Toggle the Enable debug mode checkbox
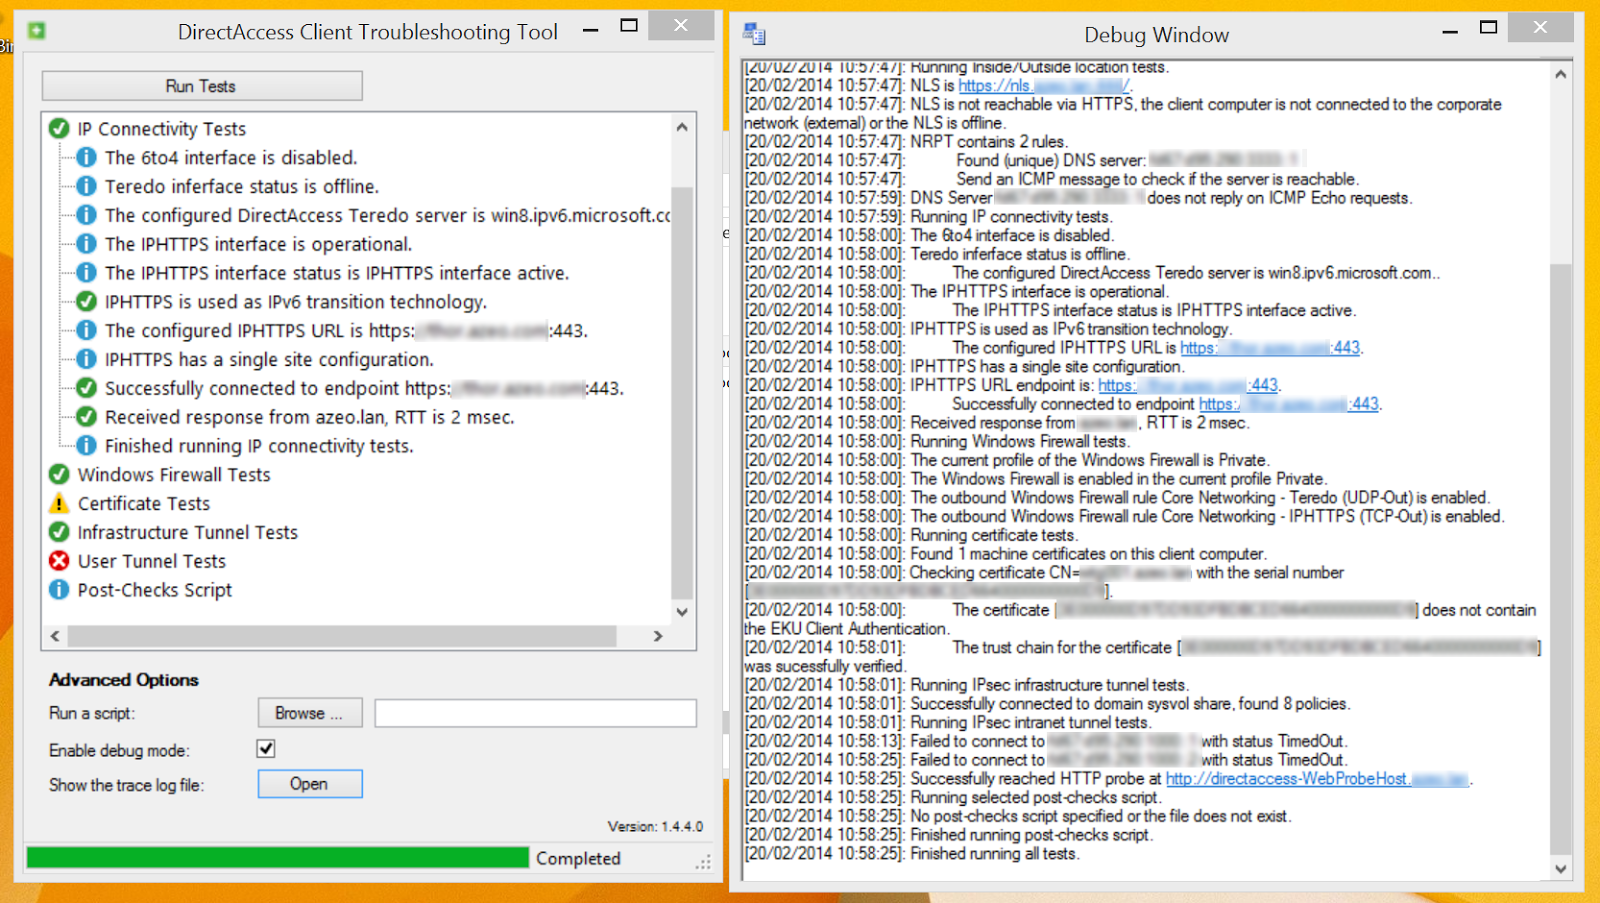Viewport: 1600px width, 903px height. click(265, 748)
